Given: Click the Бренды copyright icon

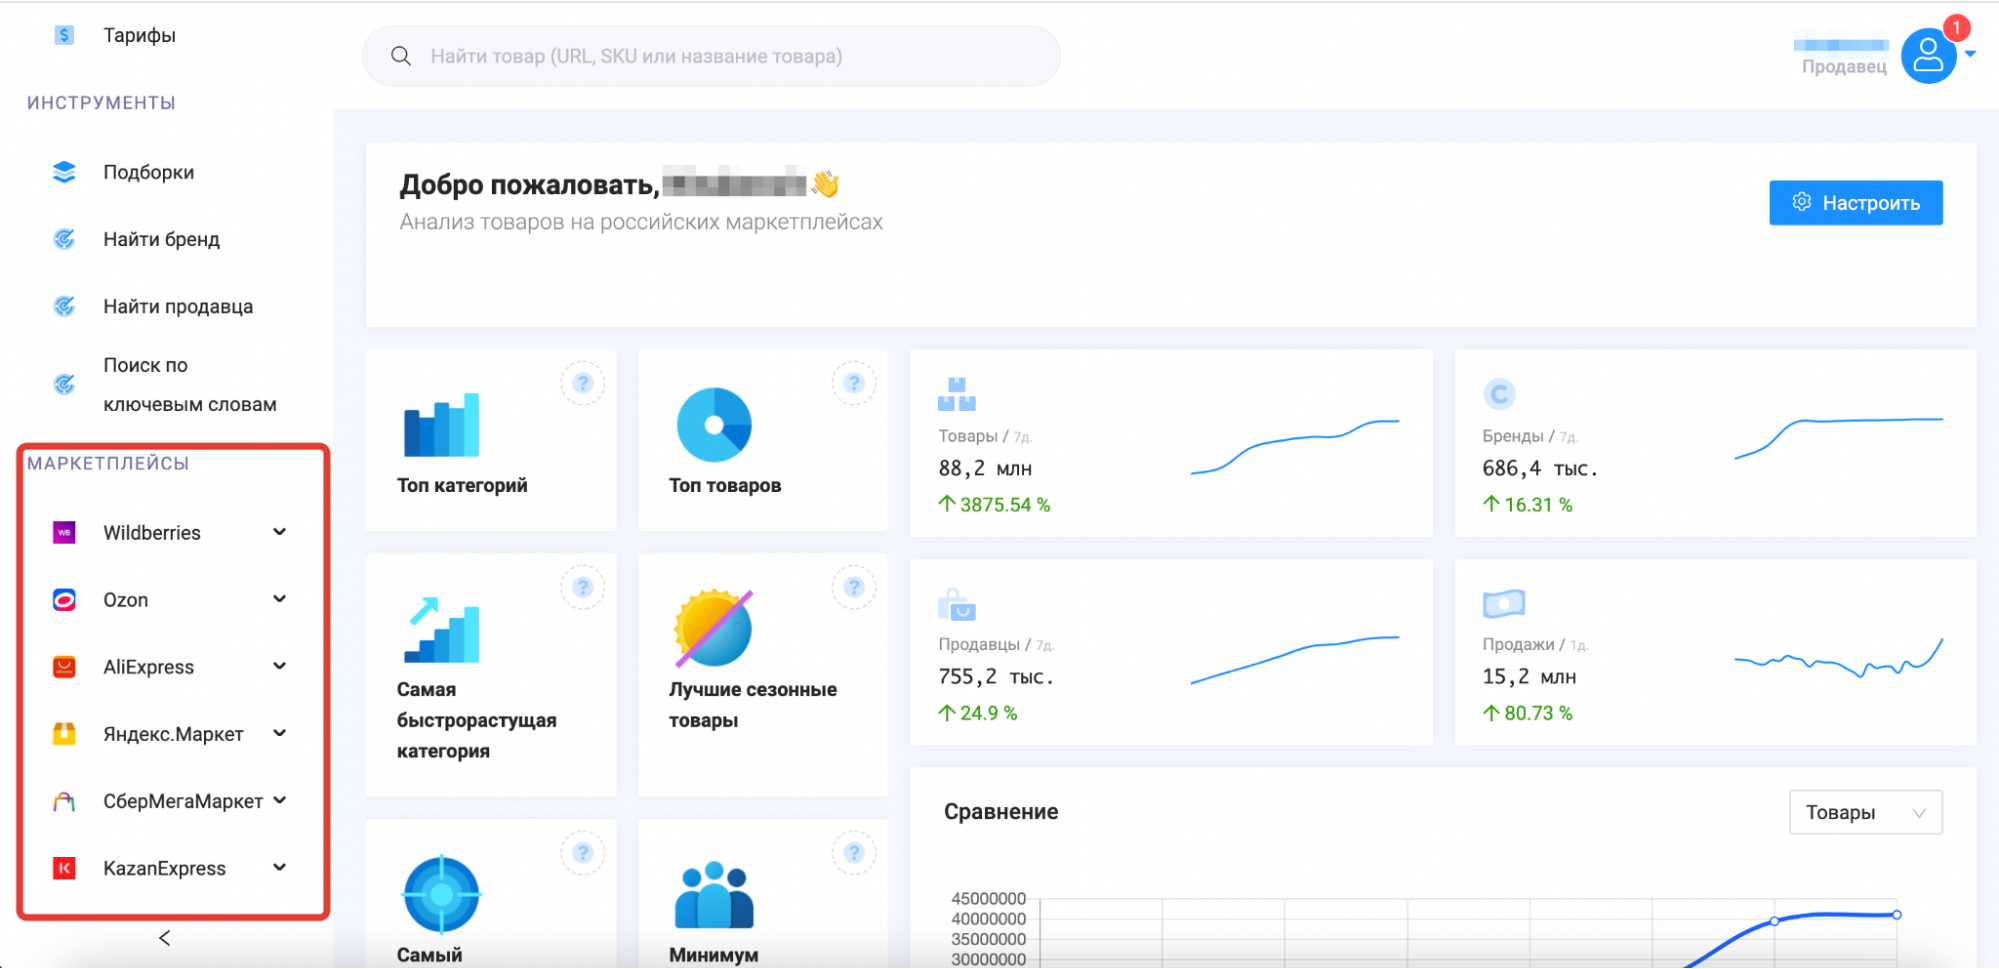Looking at the screenshot, I should tap(1499, 394).
